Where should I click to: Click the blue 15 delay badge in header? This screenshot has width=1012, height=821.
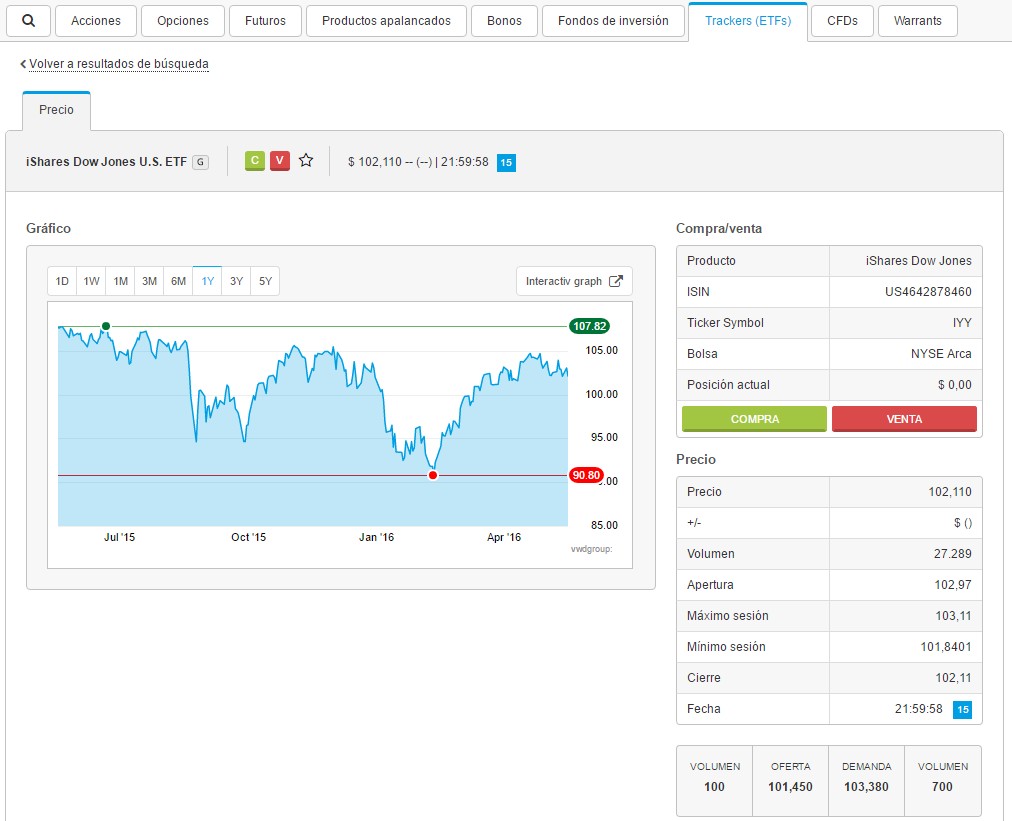tap(506, 163)
